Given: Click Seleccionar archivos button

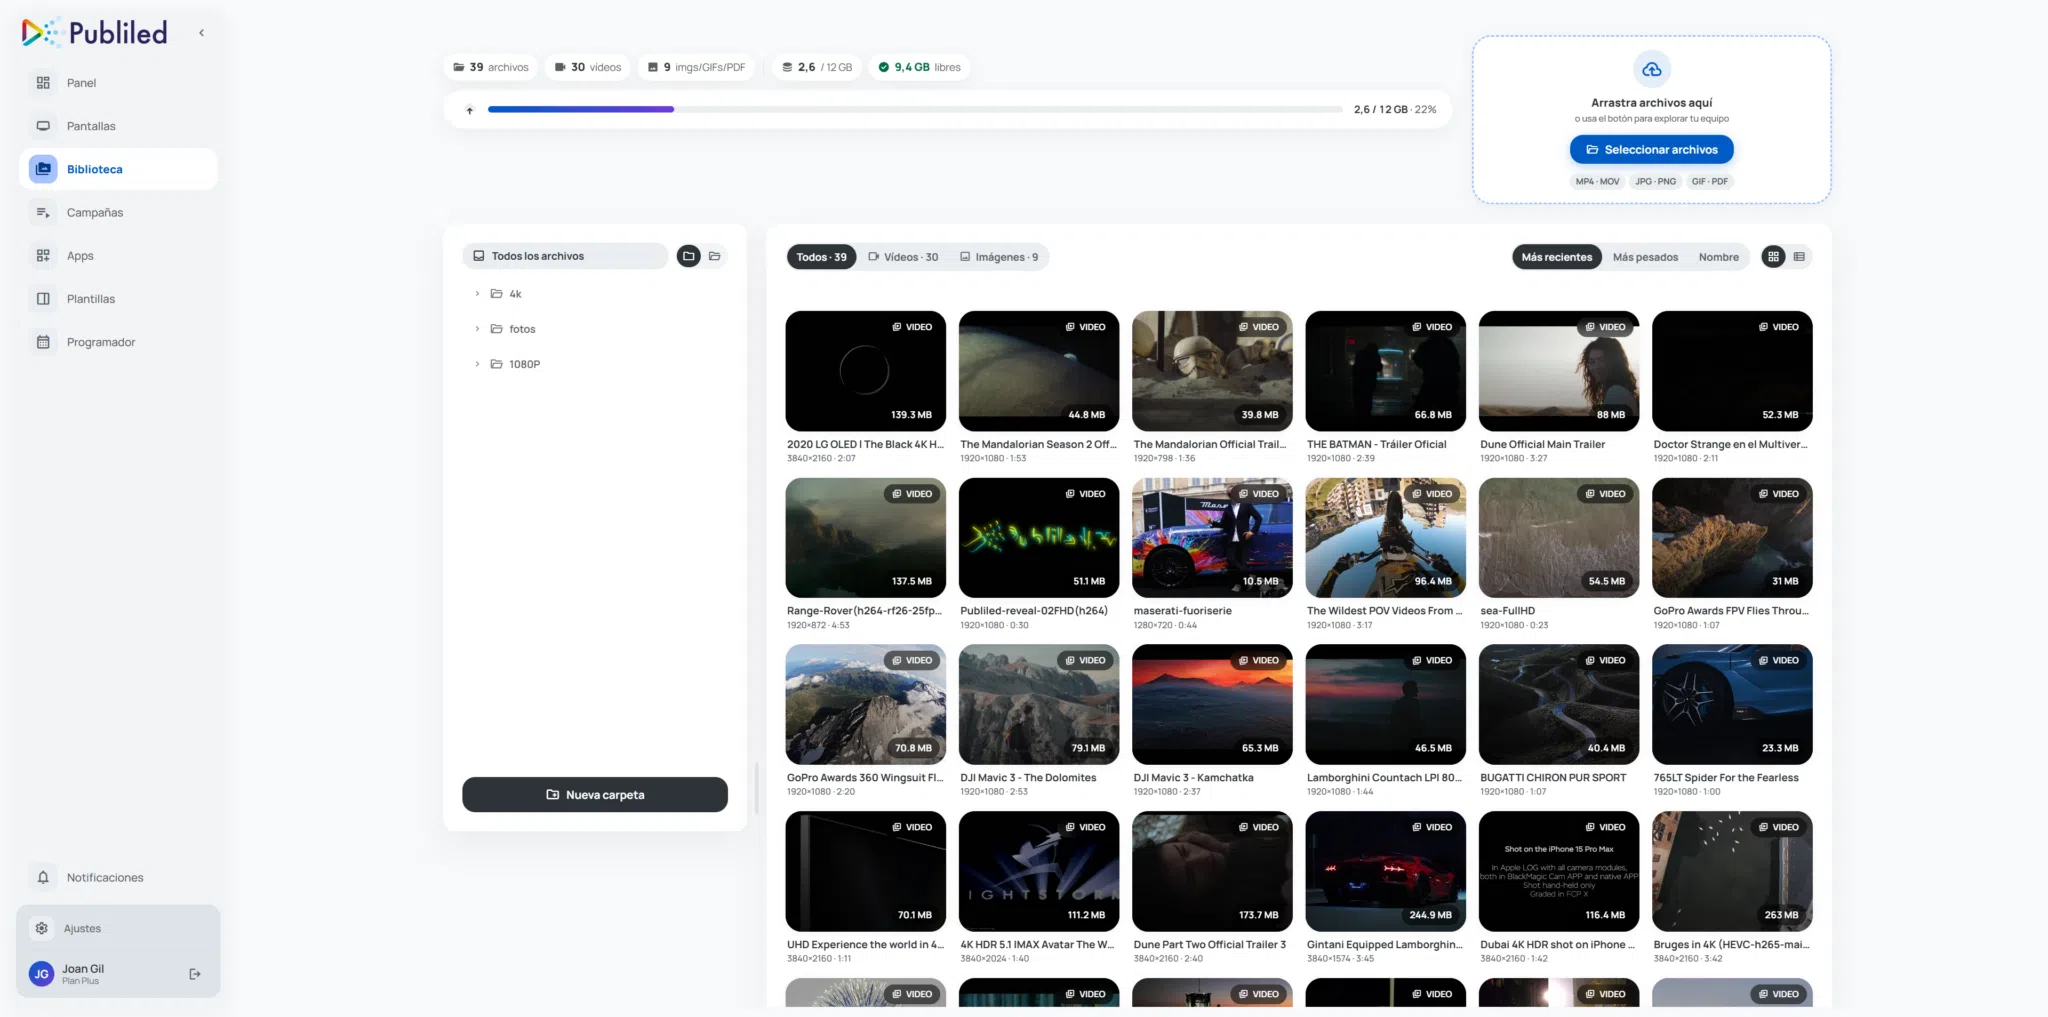Looking at the screenshot, I should [1652, 150].
